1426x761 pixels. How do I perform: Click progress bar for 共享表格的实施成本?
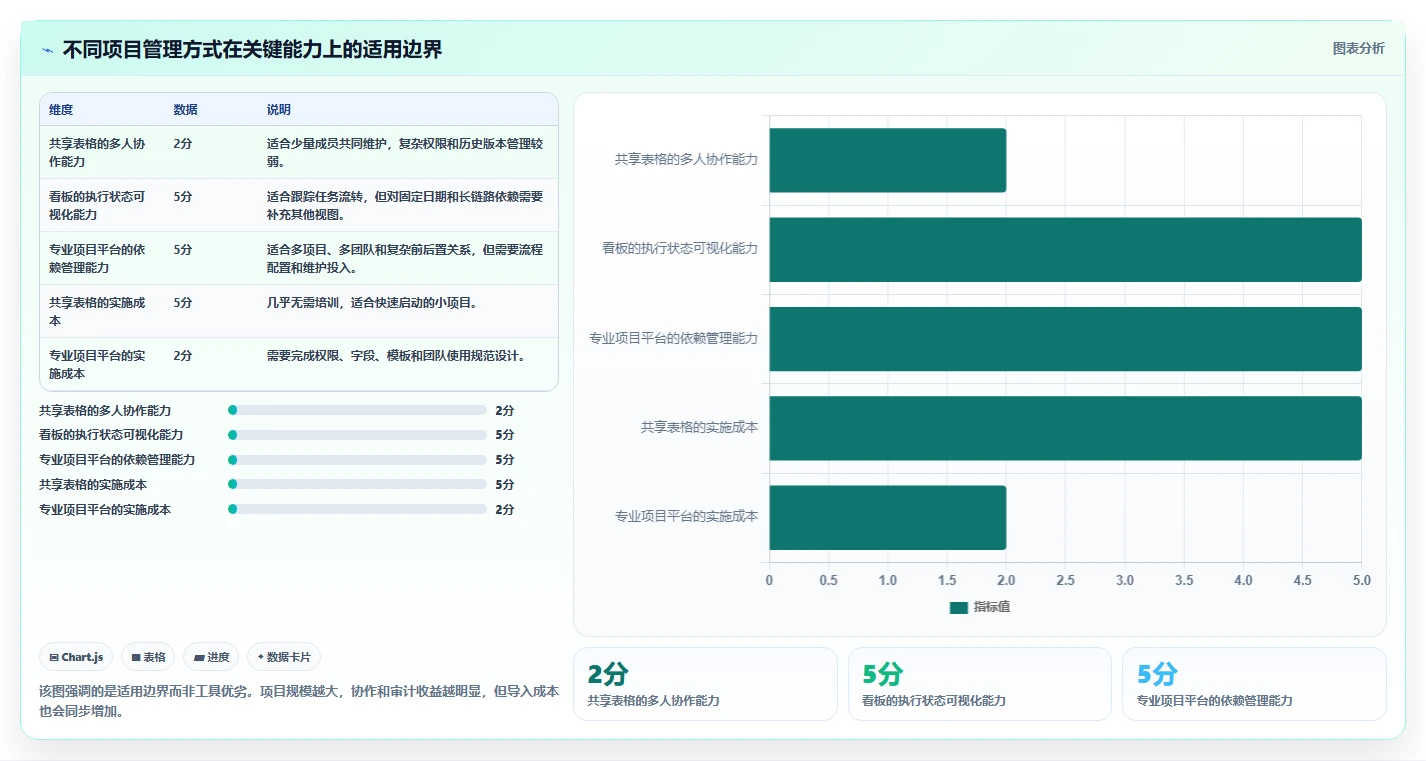click(x=357, y=484)
